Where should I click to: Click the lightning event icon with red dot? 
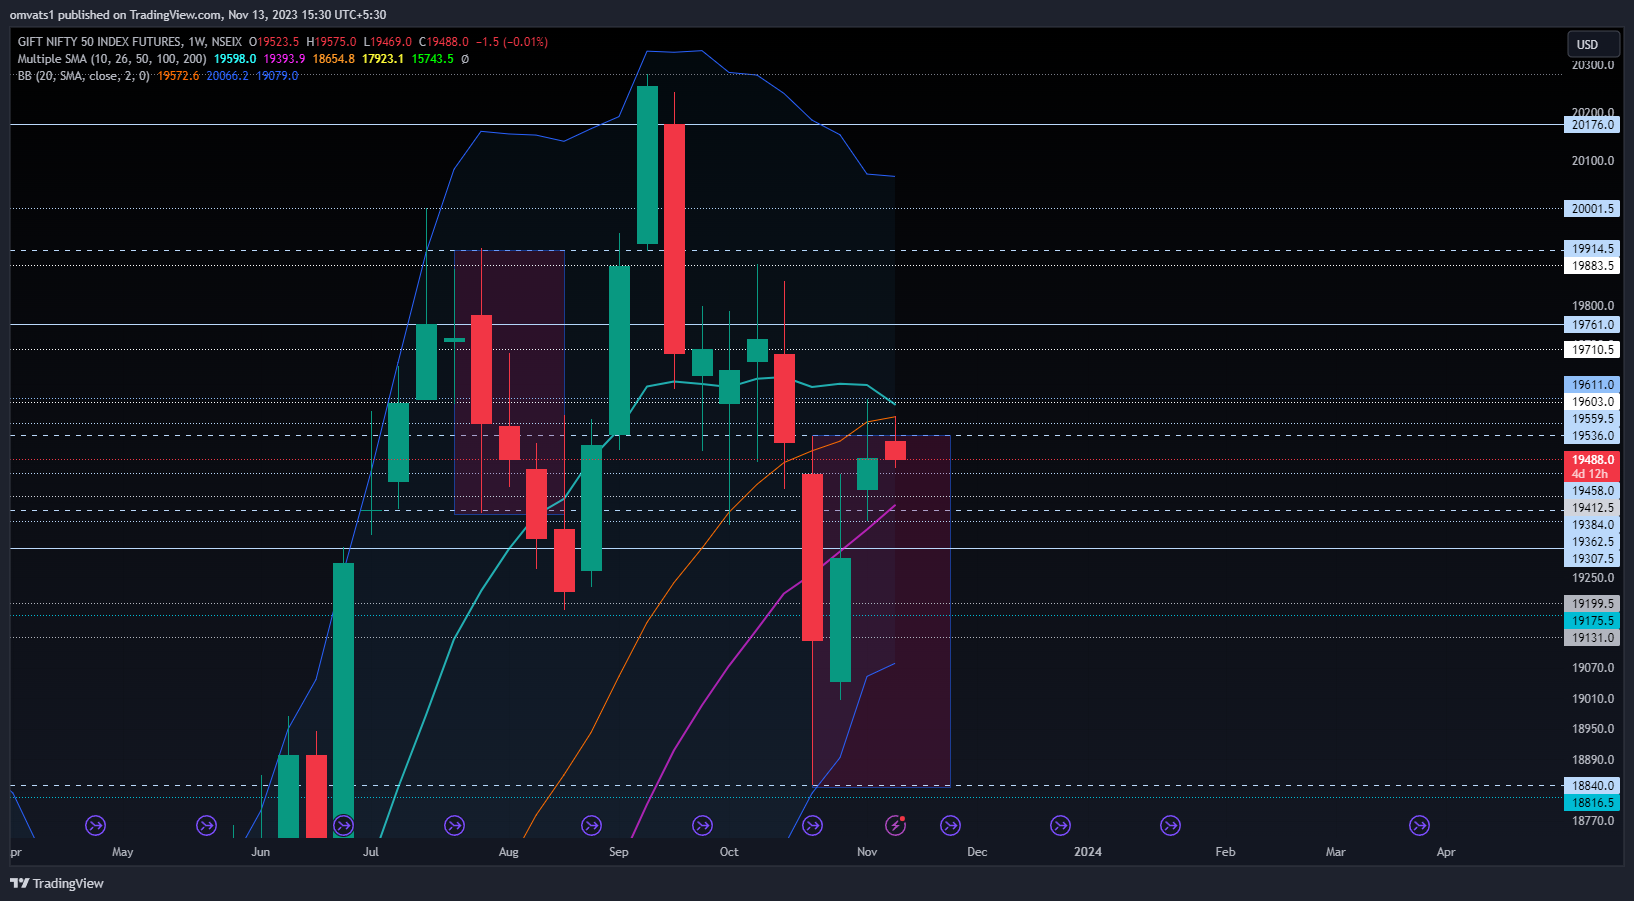coord(895,825)
